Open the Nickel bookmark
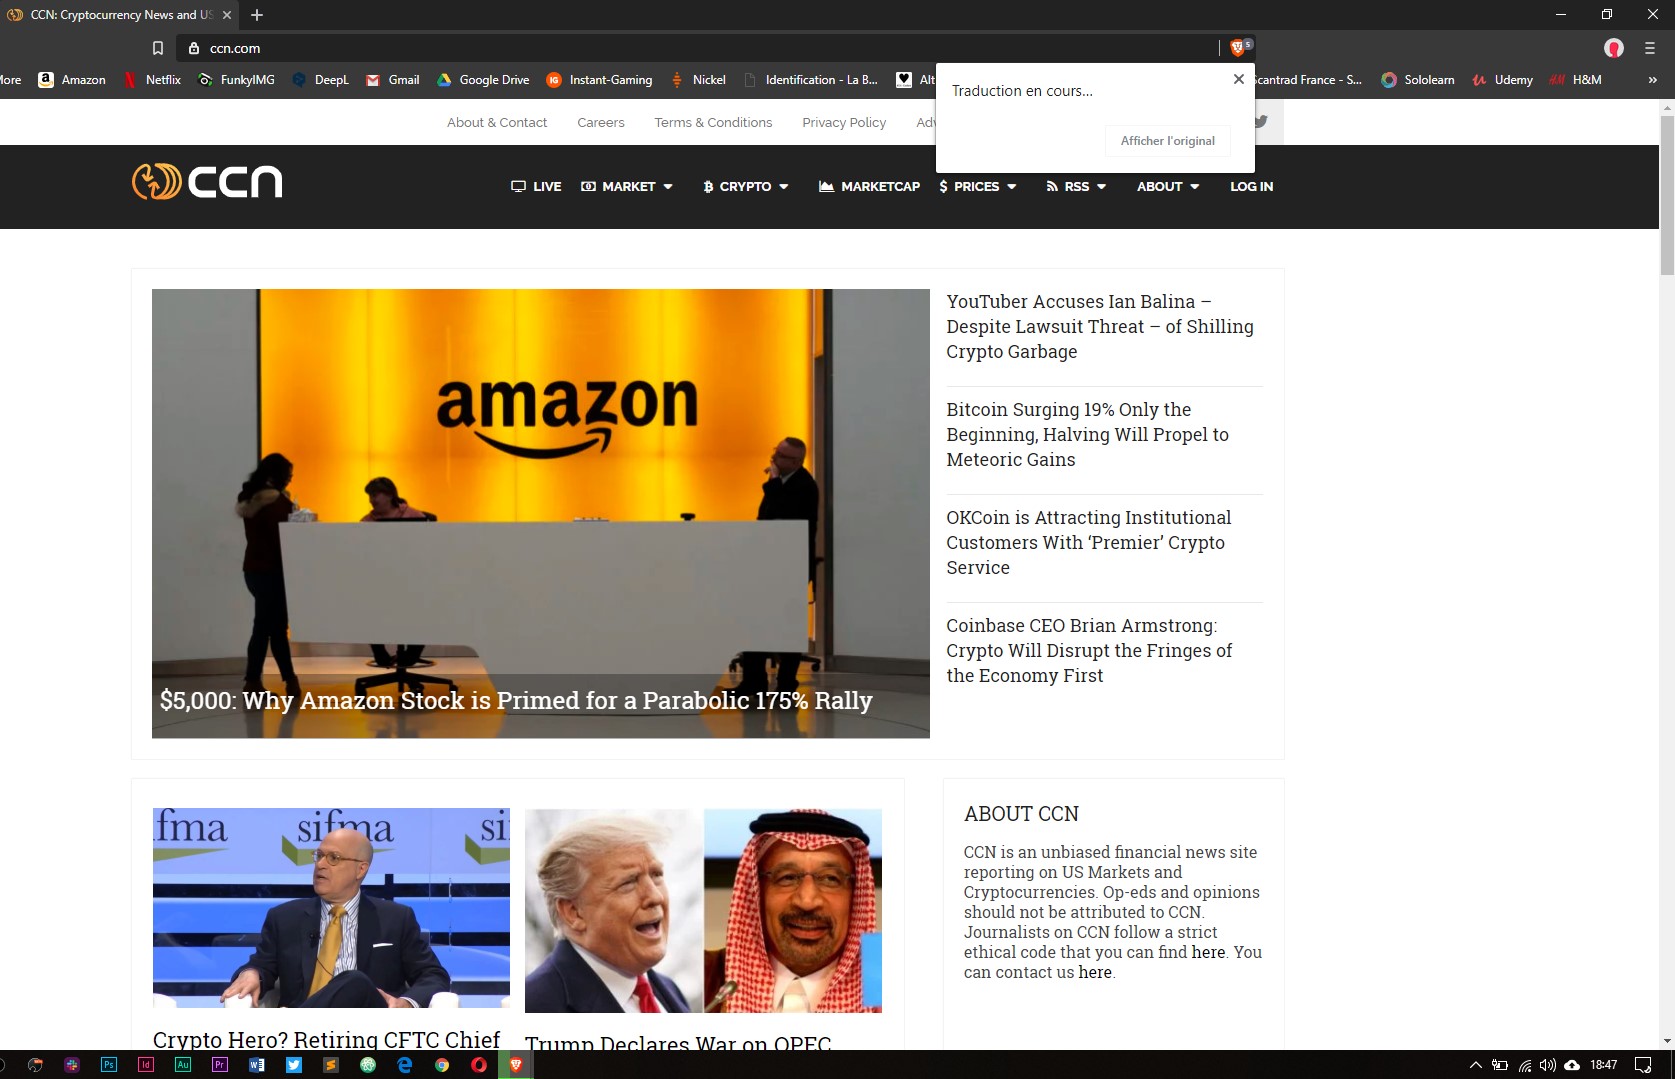 tap(698, 80)
